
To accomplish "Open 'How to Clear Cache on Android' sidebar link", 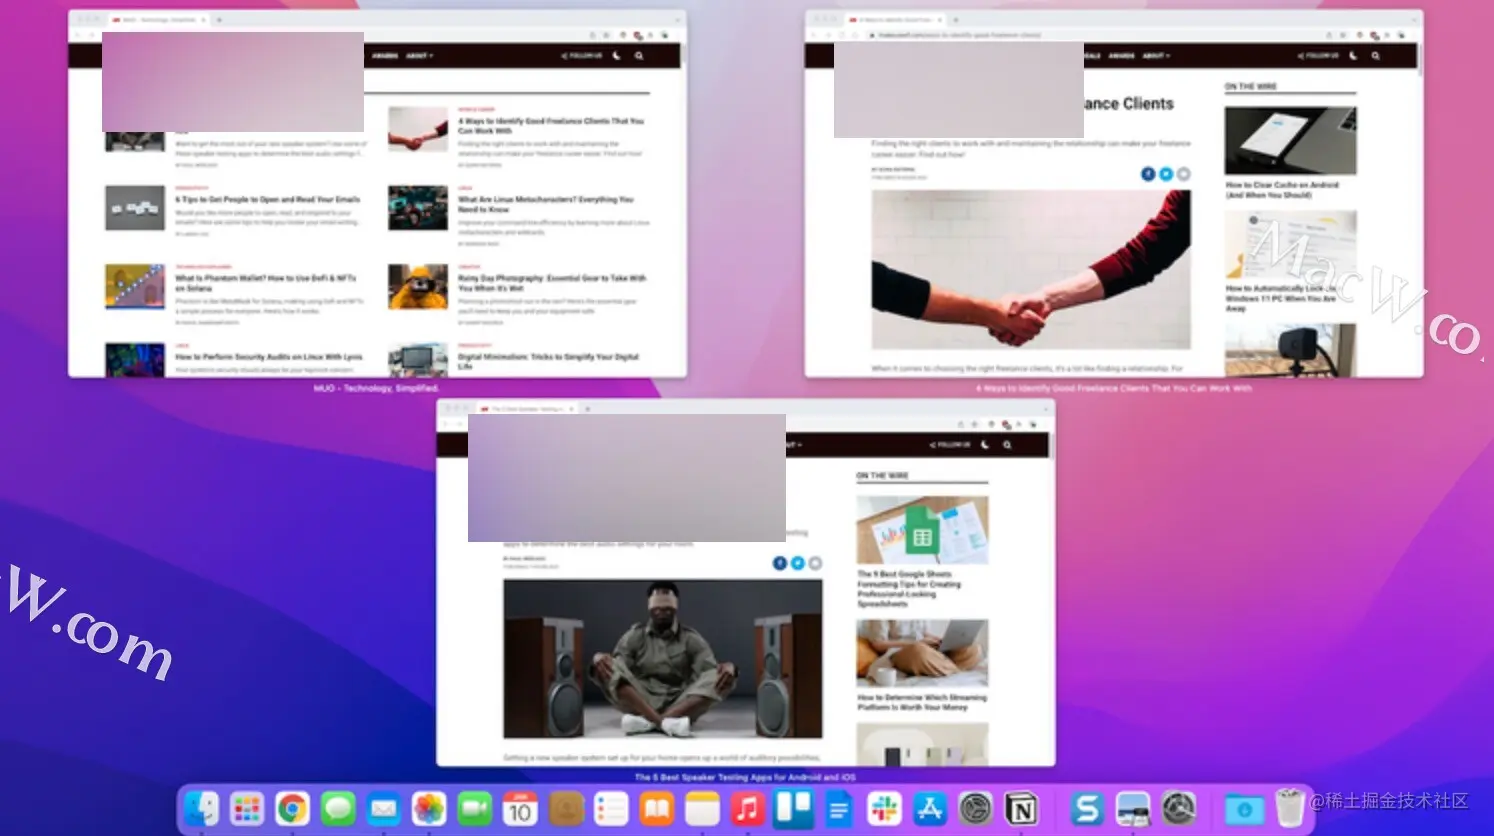I will coord(1282,190).
